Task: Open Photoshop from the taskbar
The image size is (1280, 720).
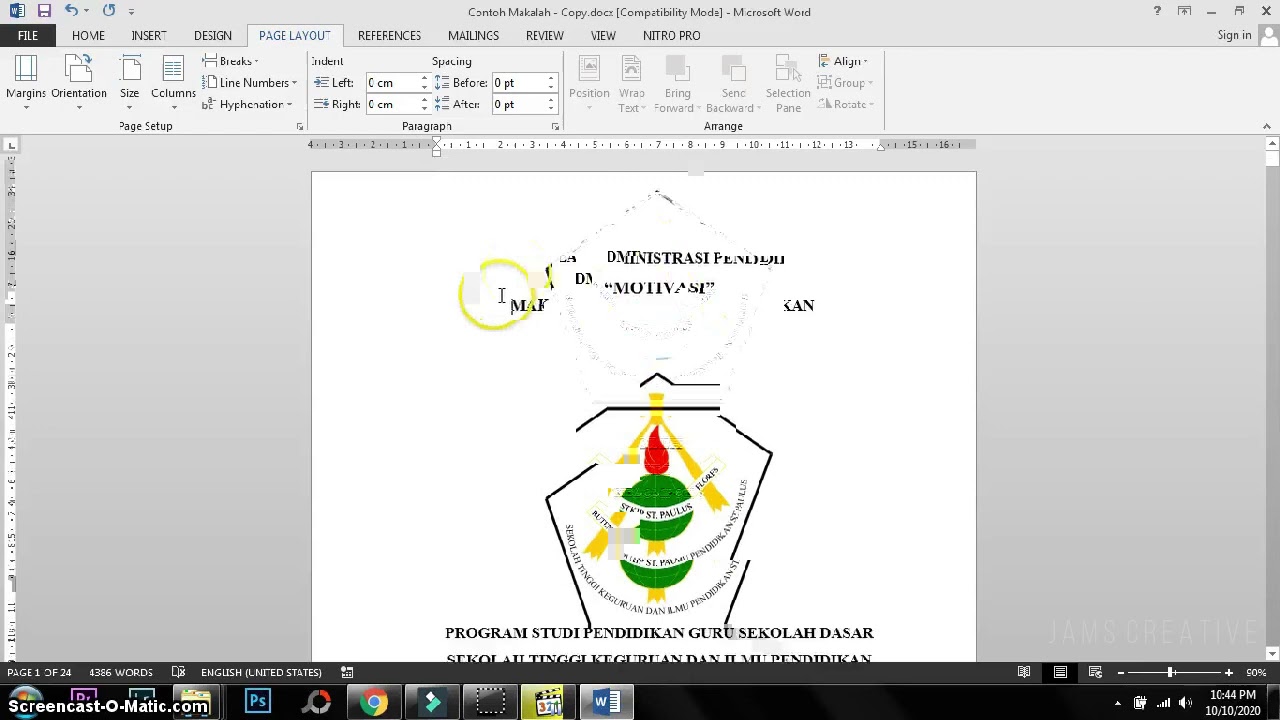Action: (257, 702)
